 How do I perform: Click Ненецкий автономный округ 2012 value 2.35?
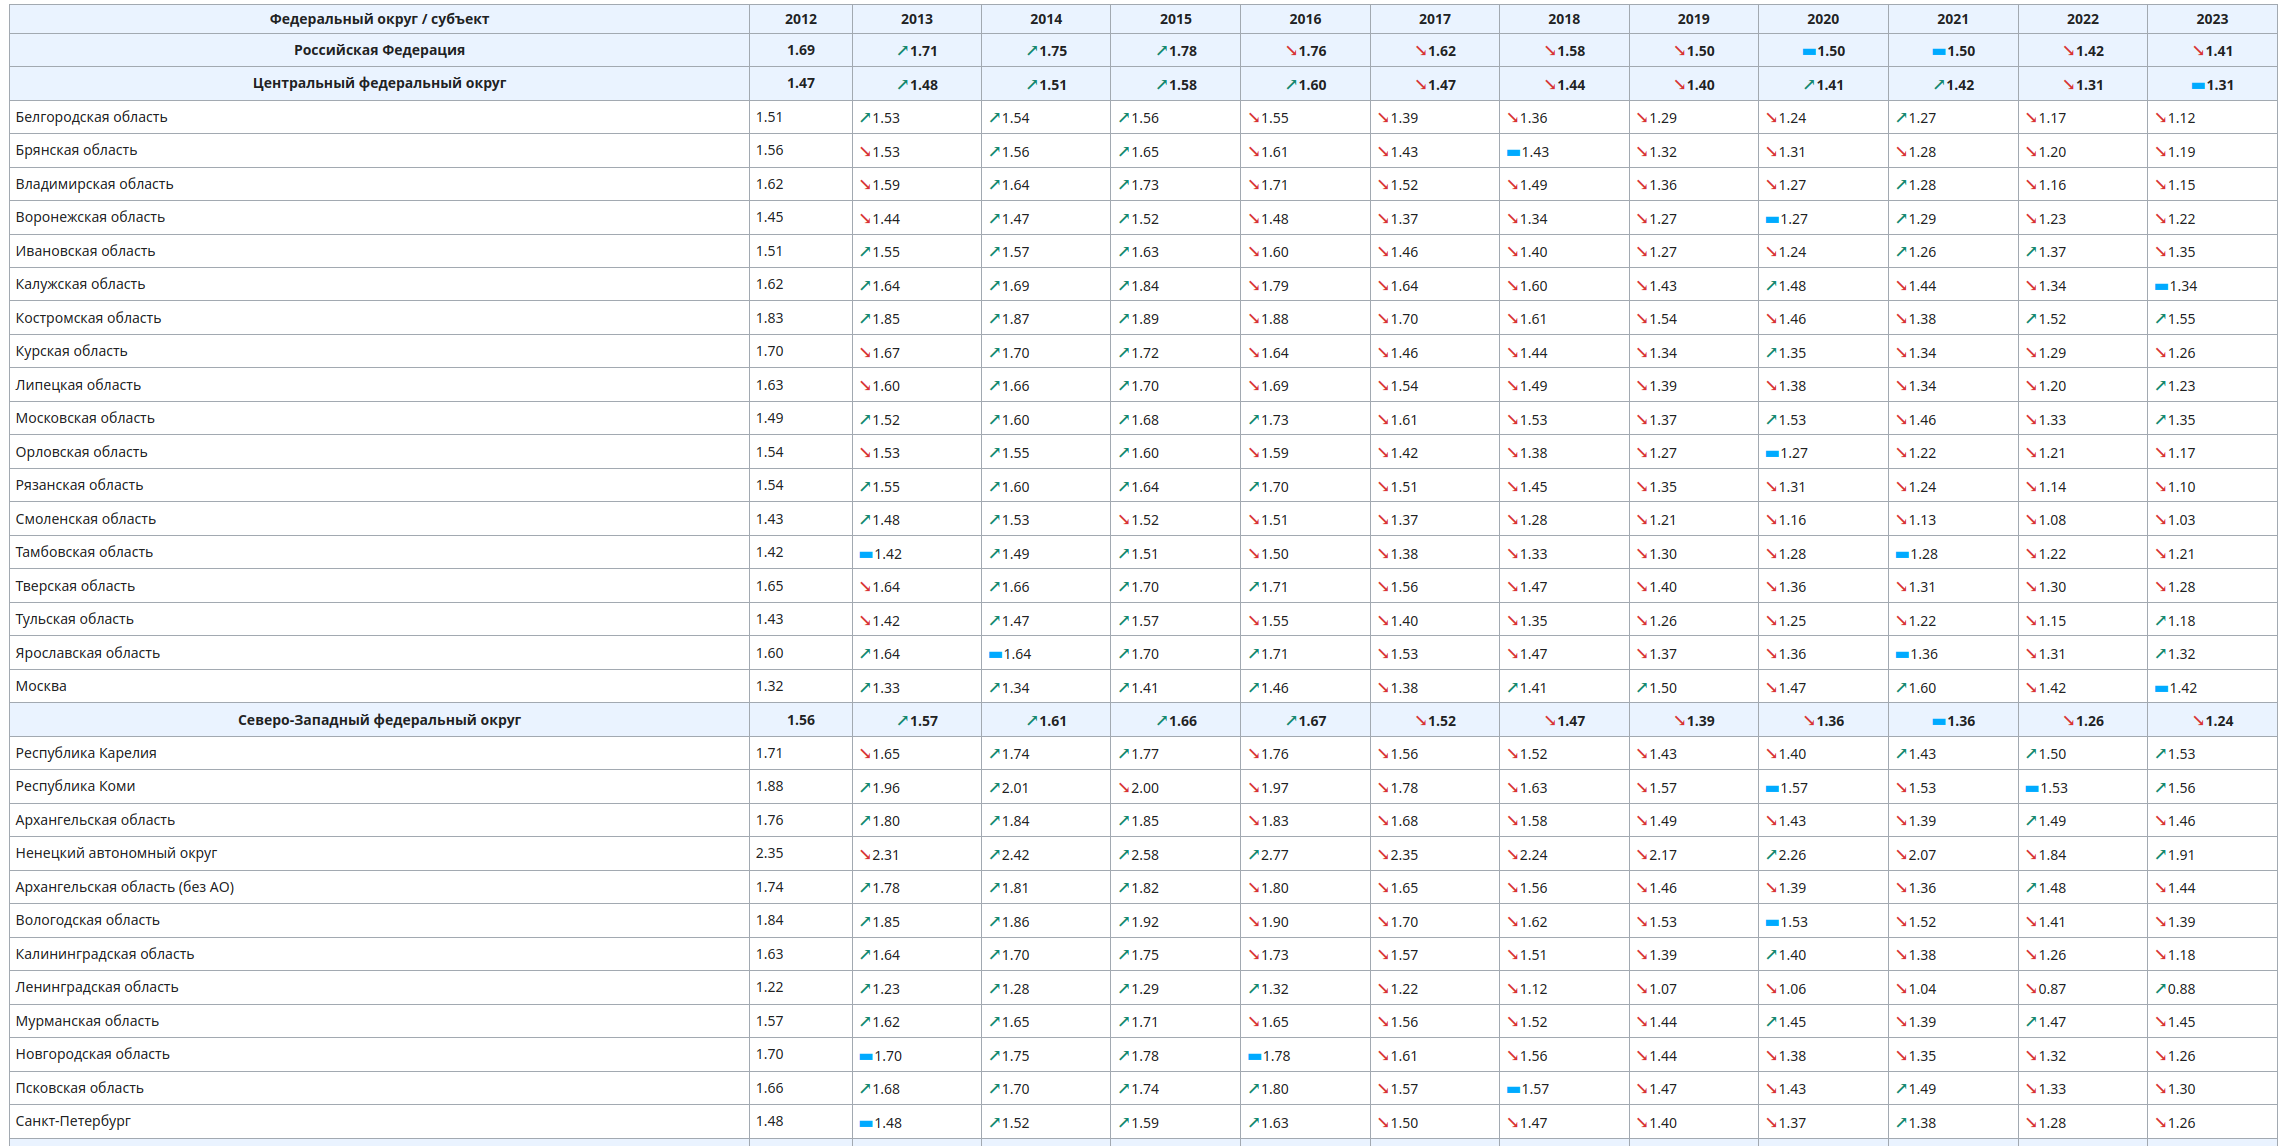(x=769, y=853)
